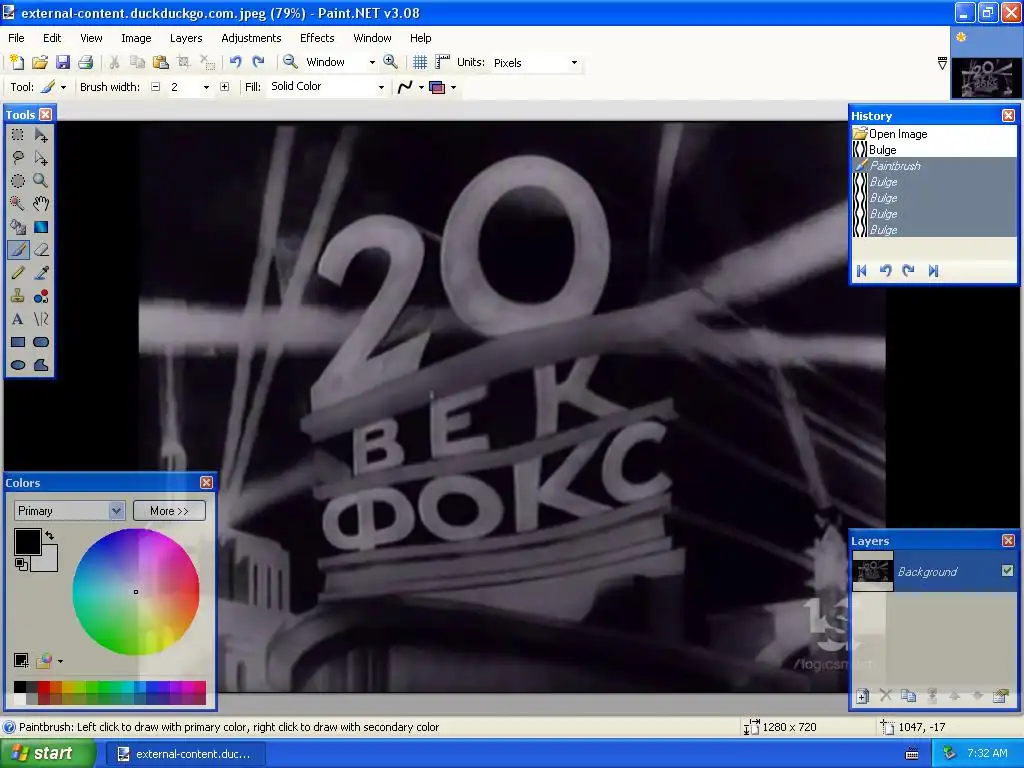Select the Freeform Shape tool
The image size is (1024, 768).
[41, 365]
